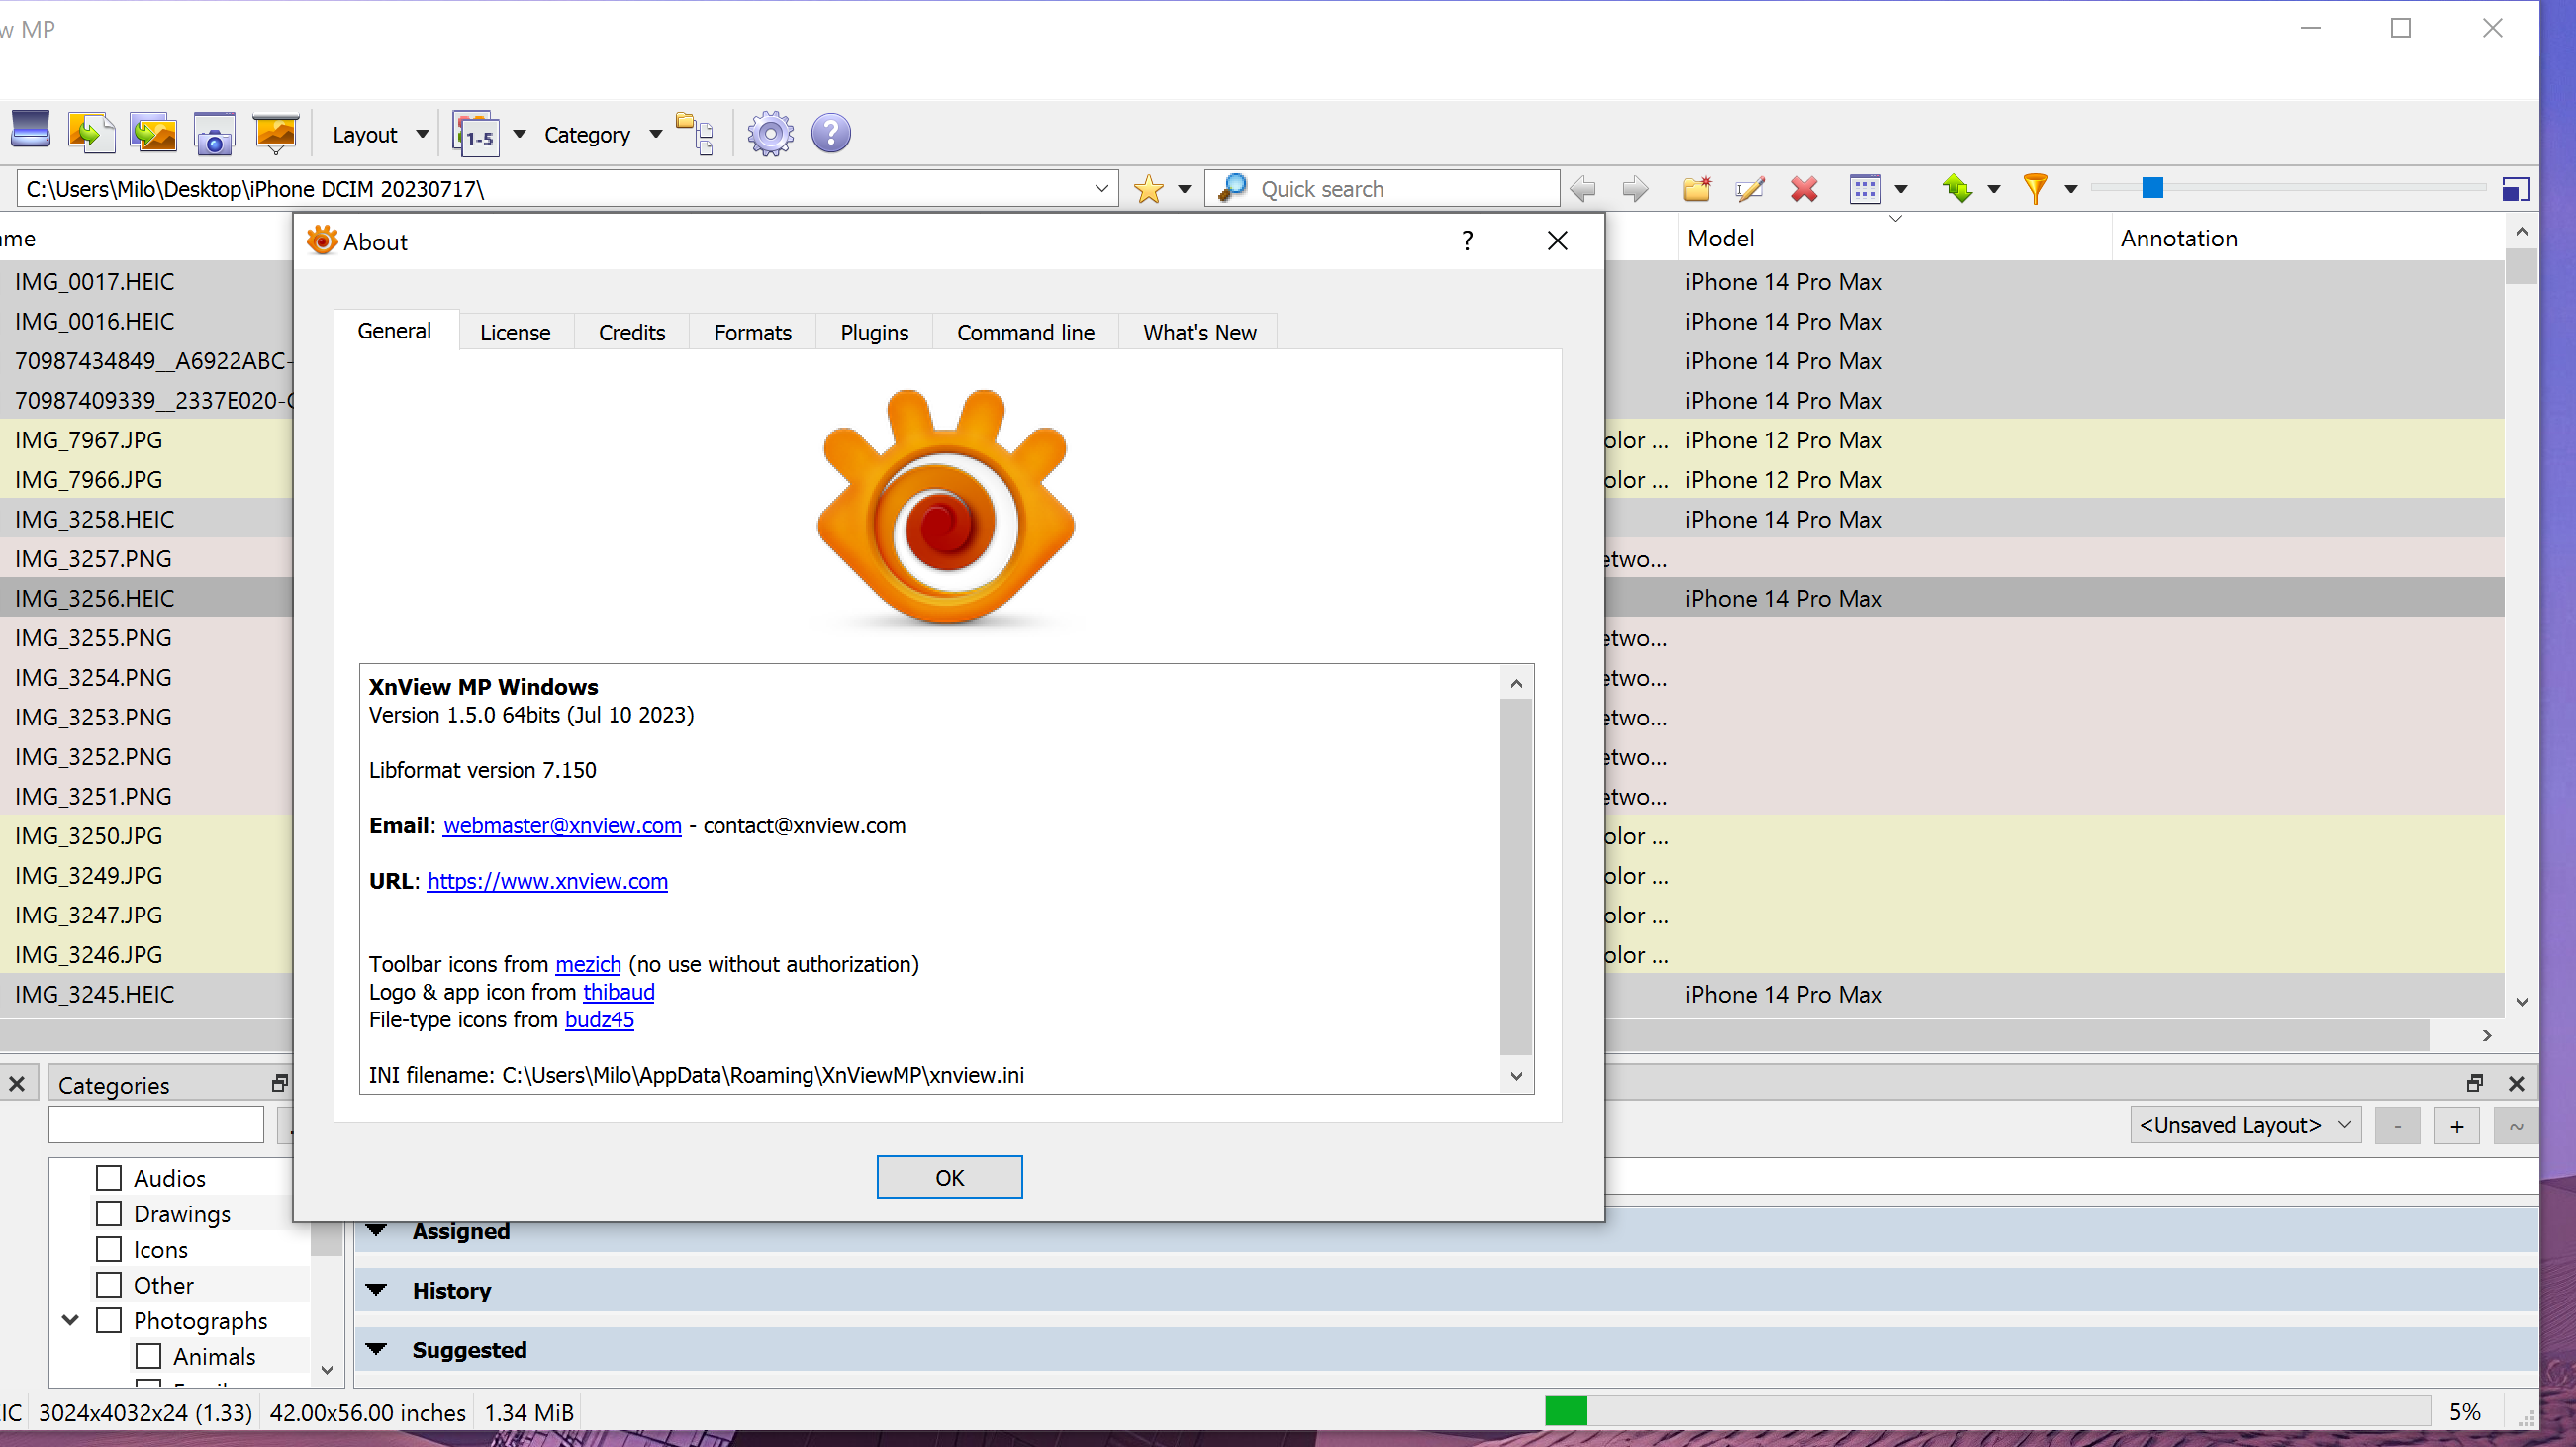Enable the Drawings category checkbox
2576x1447 pixels.
pos(109,1214)
